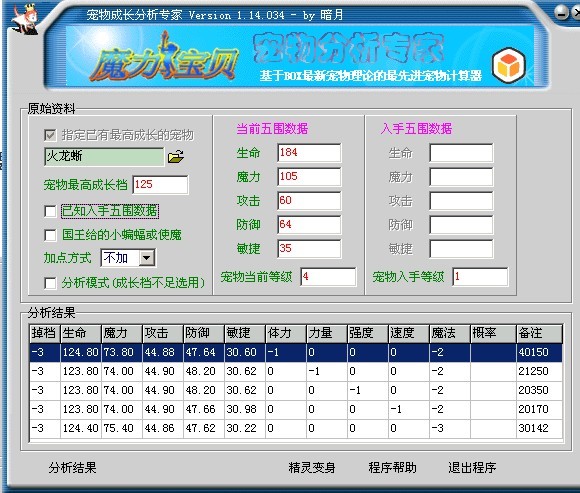This screenshot has height=493, width=580.
Task: Click the 分析结果 button
Action: pyautogui.click(x=72, y=467)
